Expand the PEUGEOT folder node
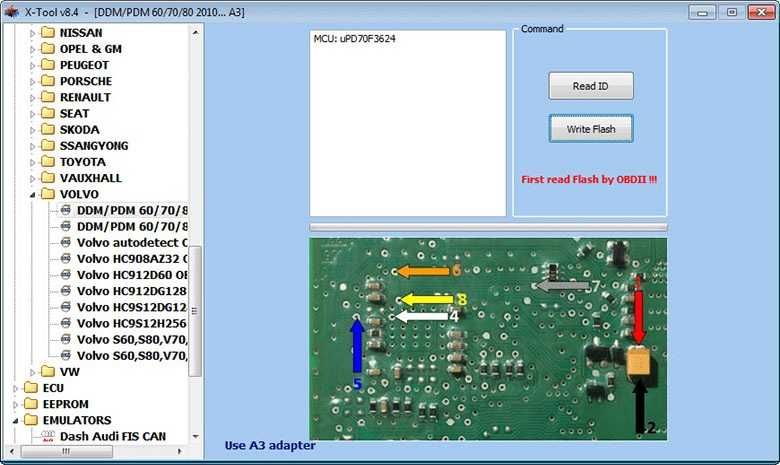The image size is (780, 465). click(32, 66)
